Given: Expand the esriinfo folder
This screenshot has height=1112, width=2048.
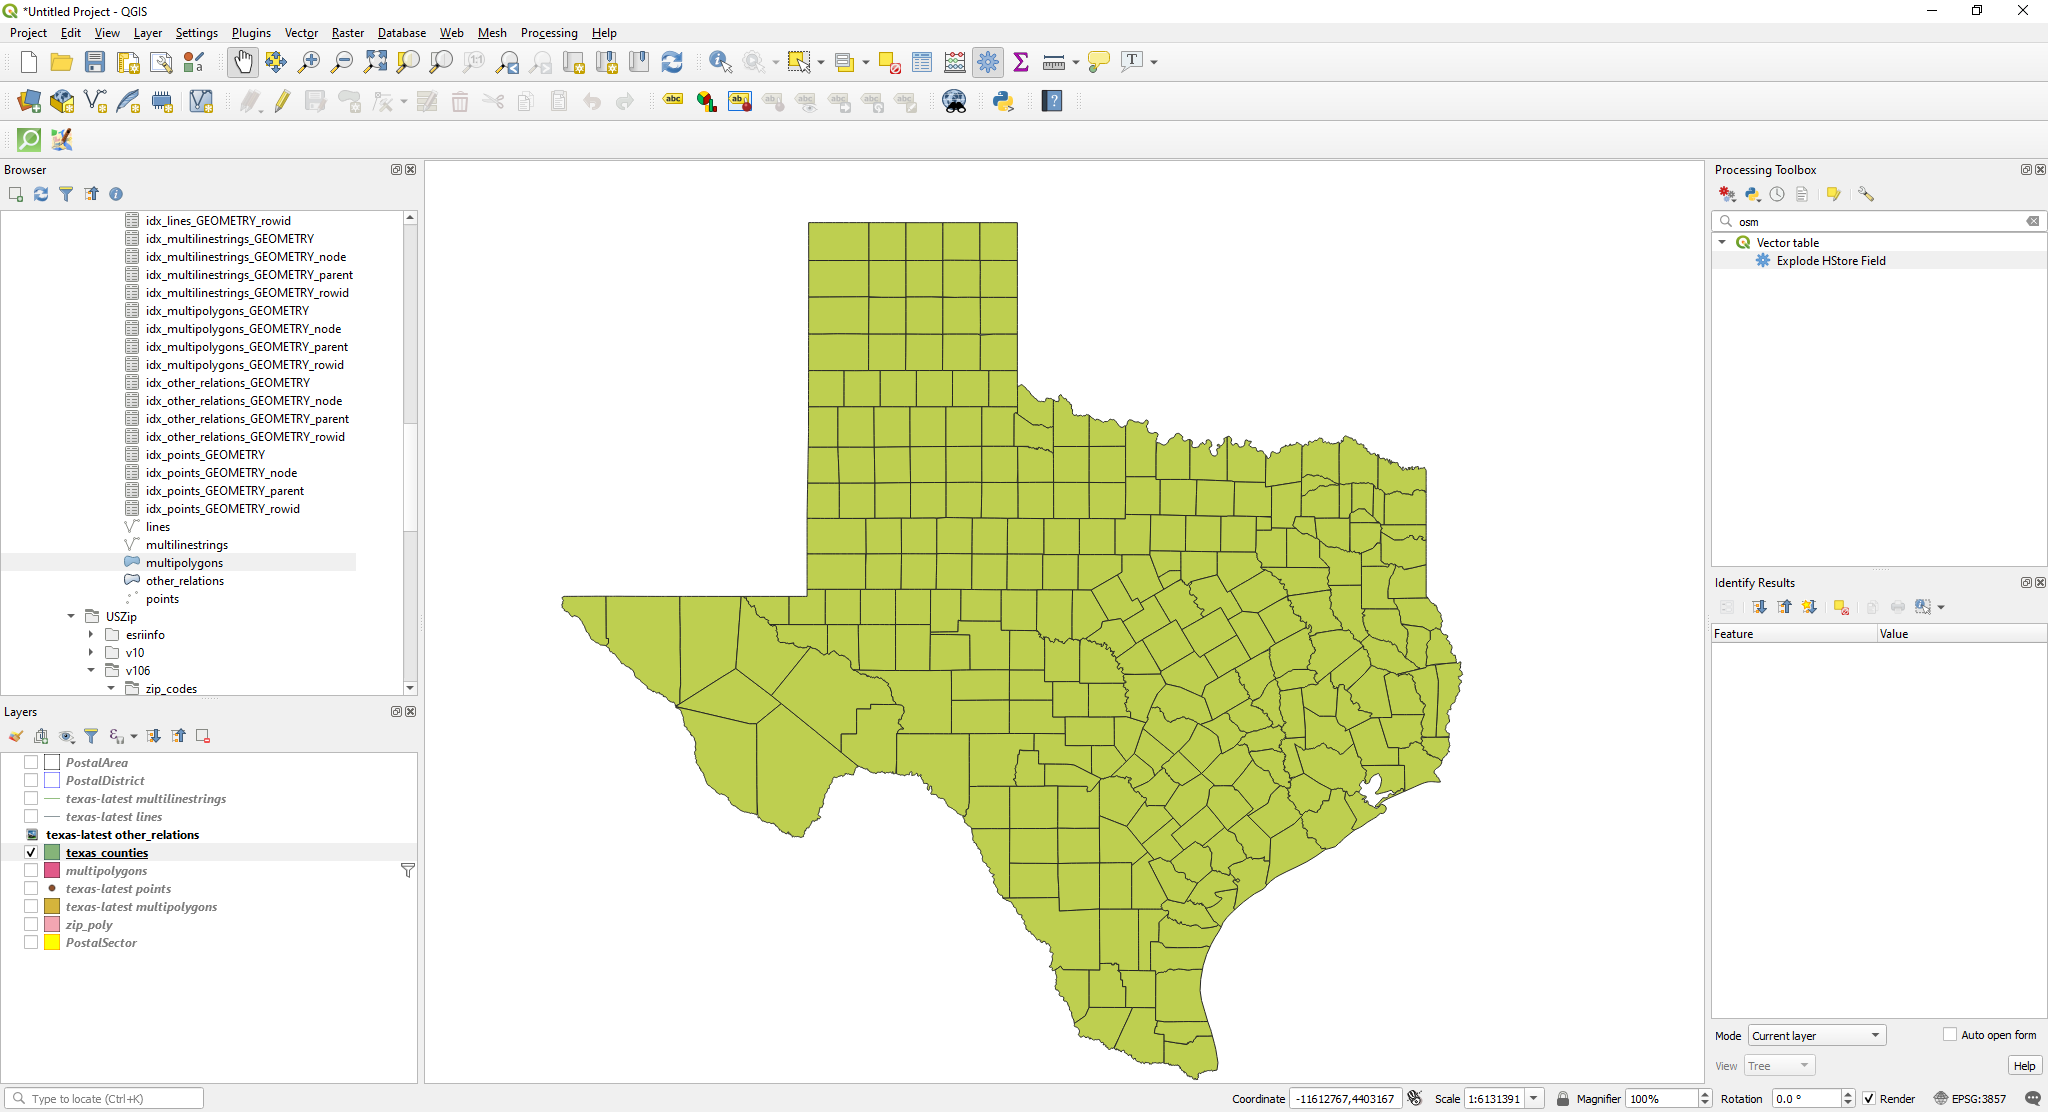Looking at the screenshot, I should pos(91,634).
